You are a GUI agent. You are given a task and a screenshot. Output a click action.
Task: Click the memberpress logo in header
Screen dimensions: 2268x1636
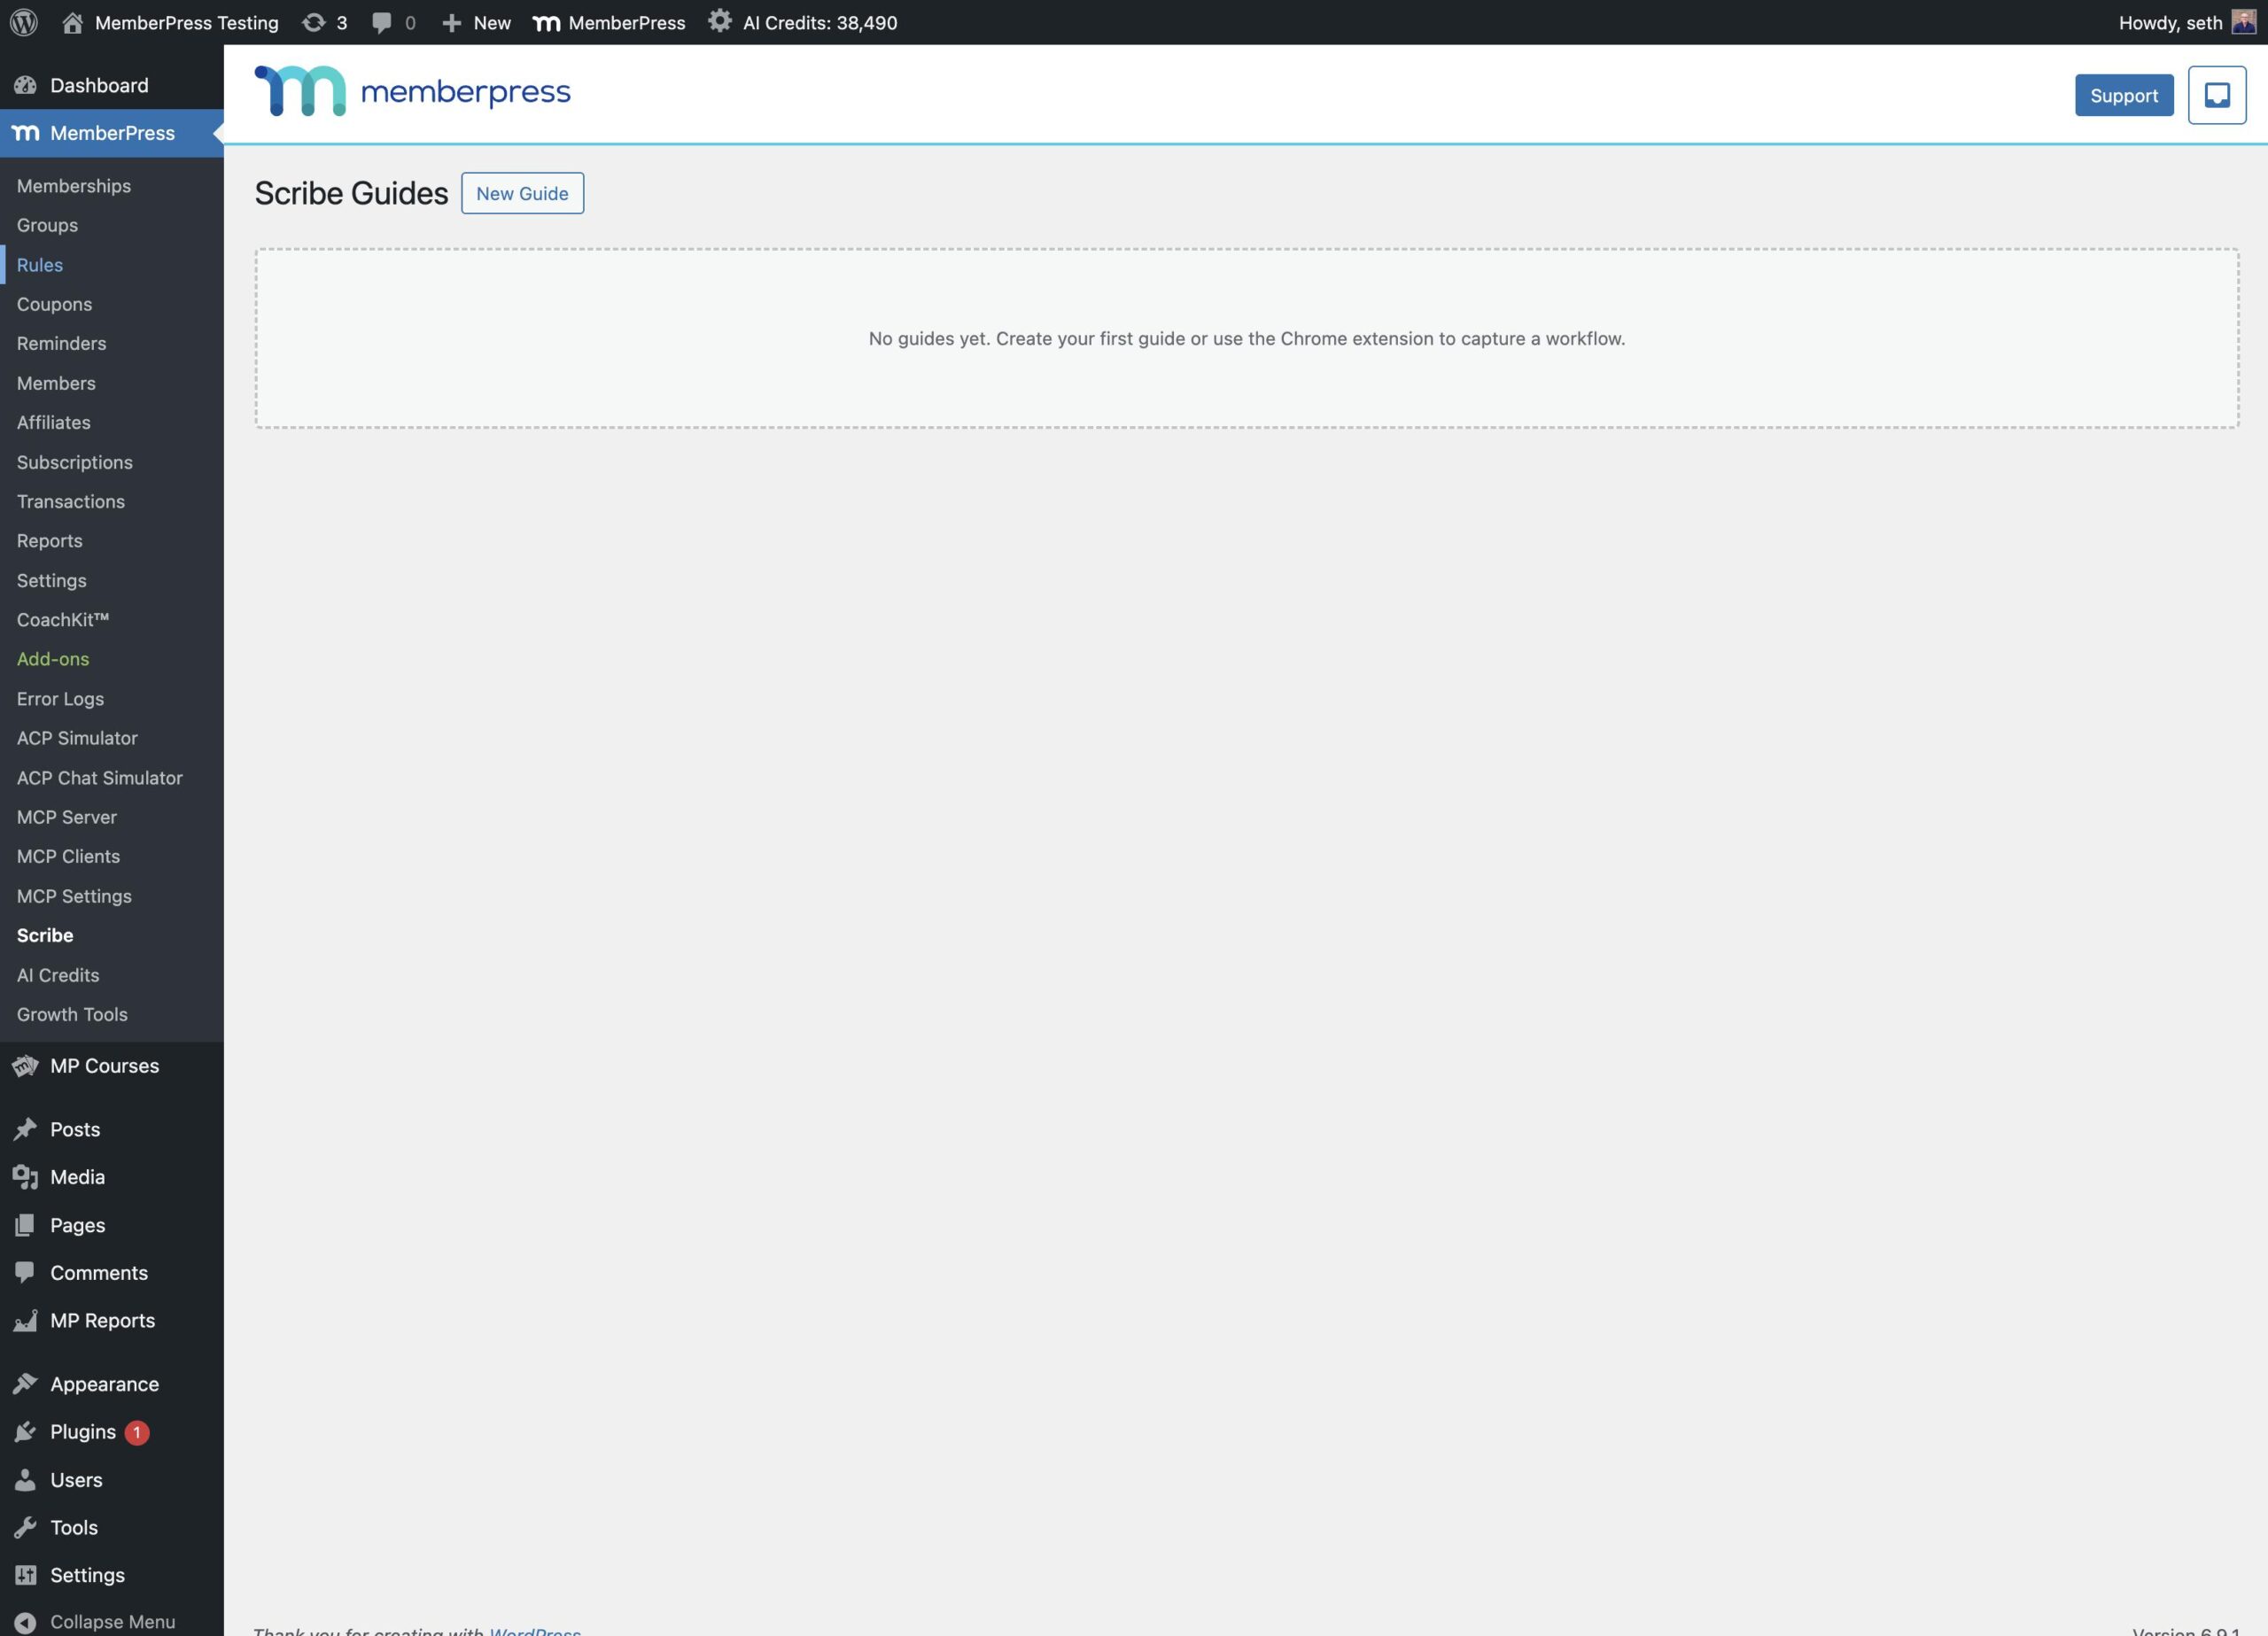click(412, 91)
